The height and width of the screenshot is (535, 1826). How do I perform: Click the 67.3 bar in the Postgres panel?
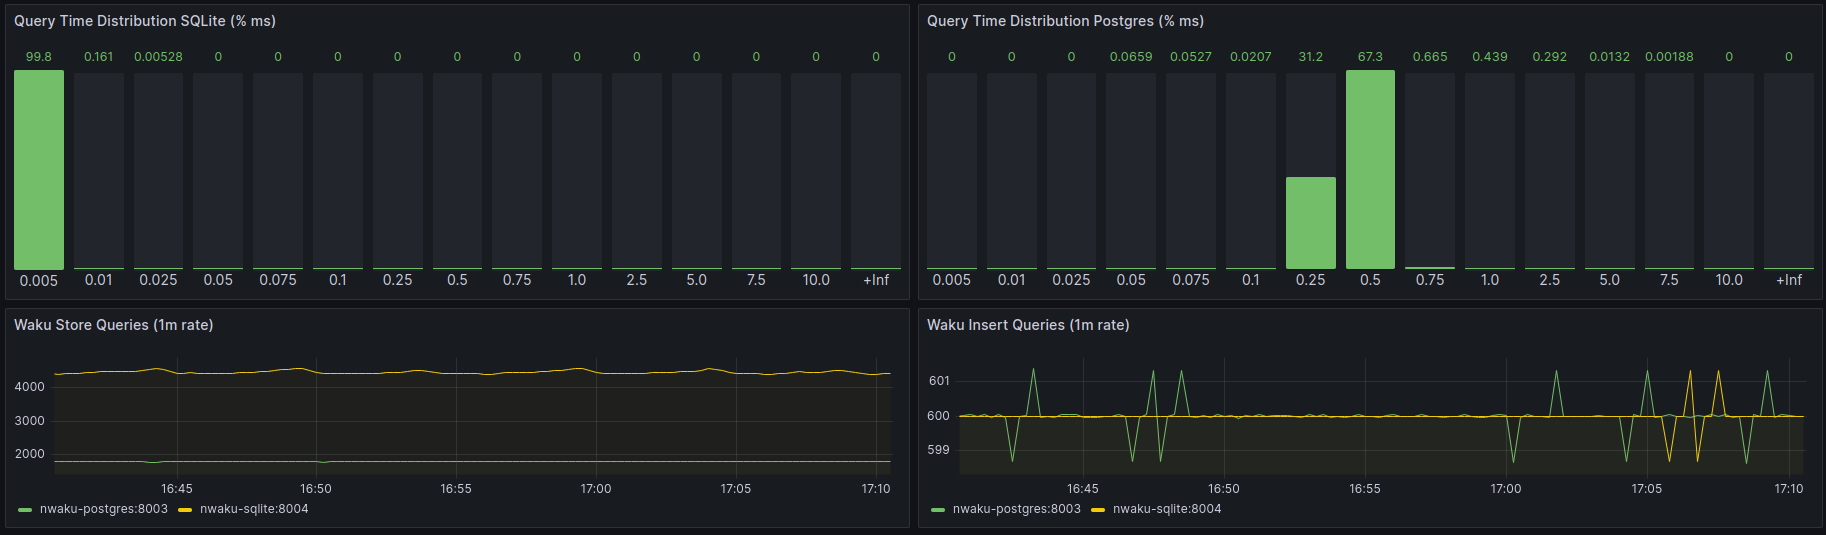(x=1370, y=170)
